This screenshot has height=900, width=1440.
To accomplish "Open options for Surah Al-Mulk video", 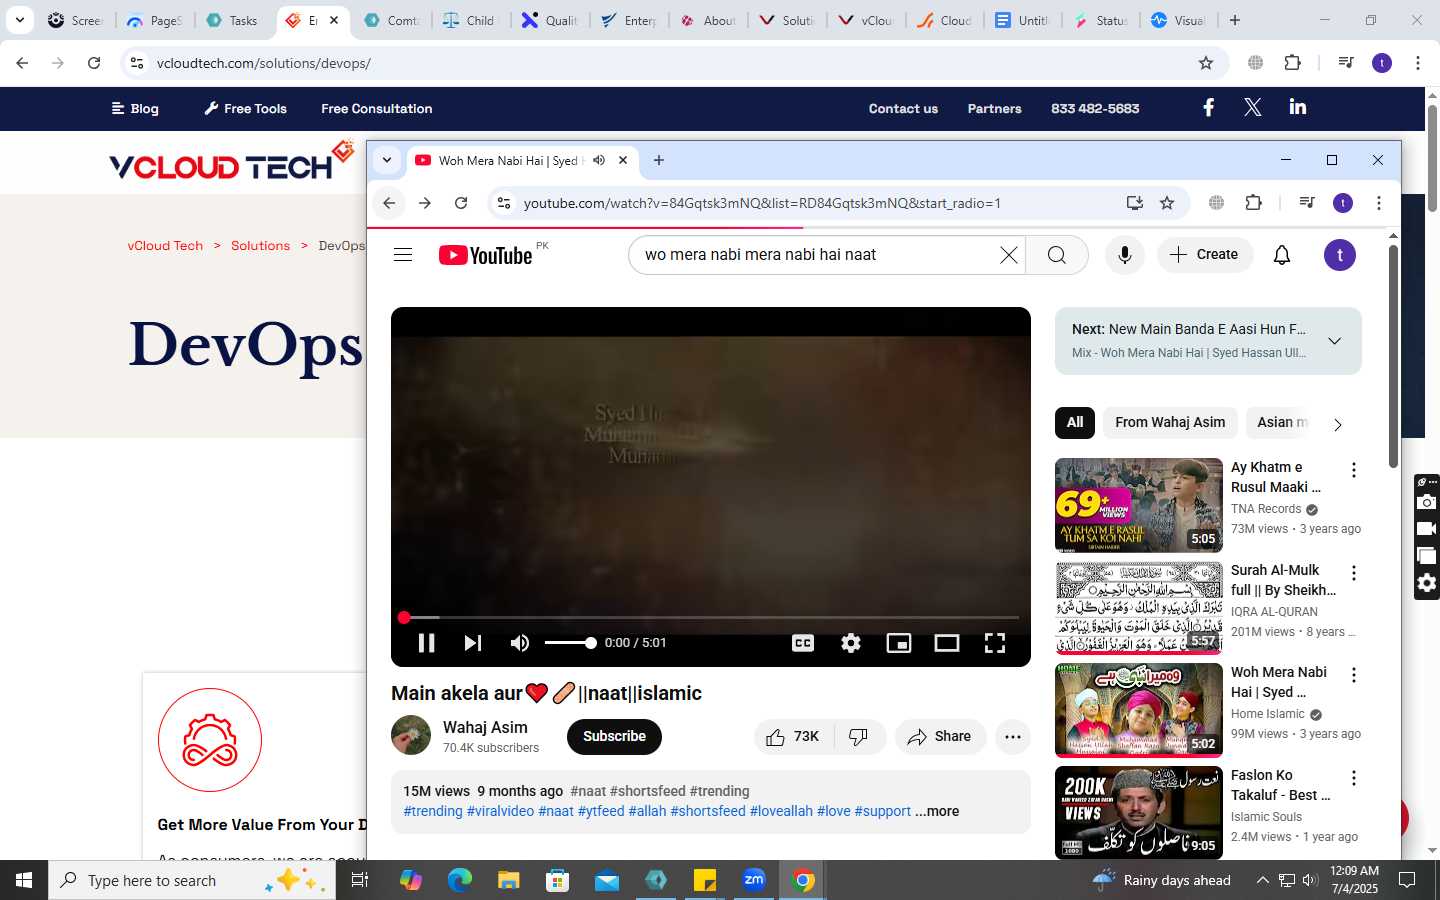I will pos(1354,573).
